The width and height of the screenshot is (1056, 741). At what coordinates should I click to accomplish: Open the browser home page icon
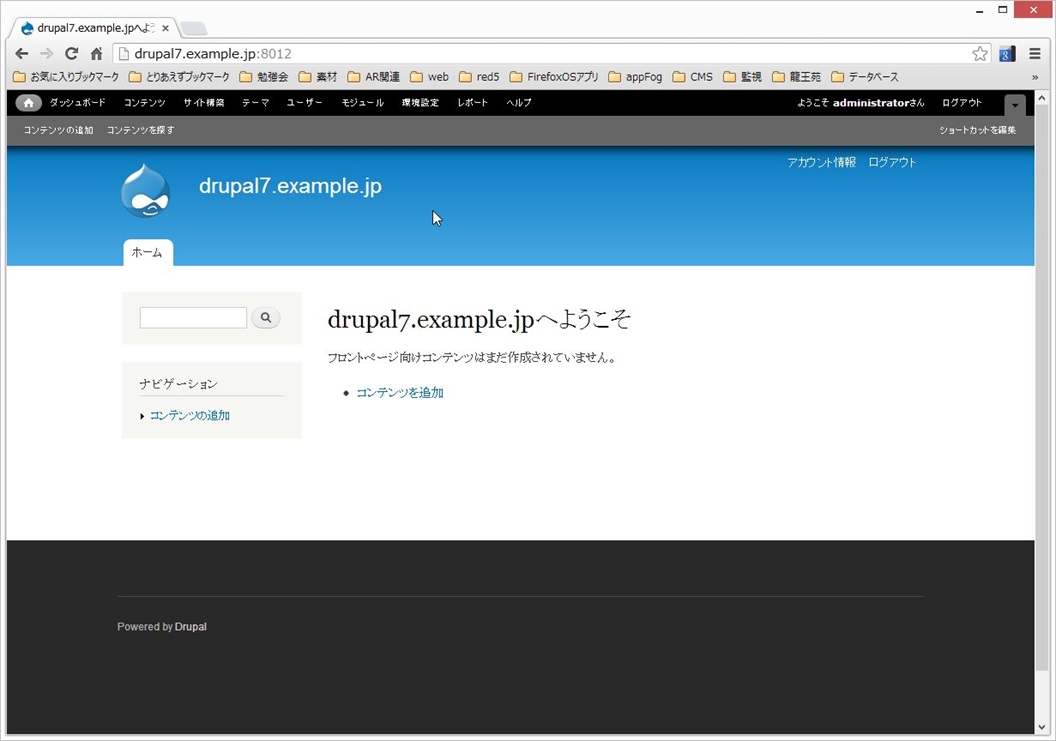click(x=96, y=54)
